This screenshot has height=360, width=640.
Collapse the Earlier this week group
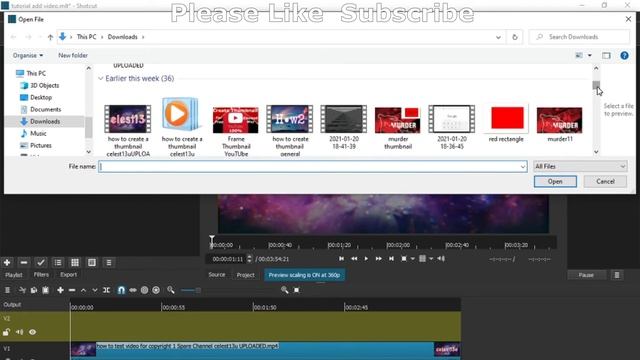pyautogui.click(x=100, y=78)
